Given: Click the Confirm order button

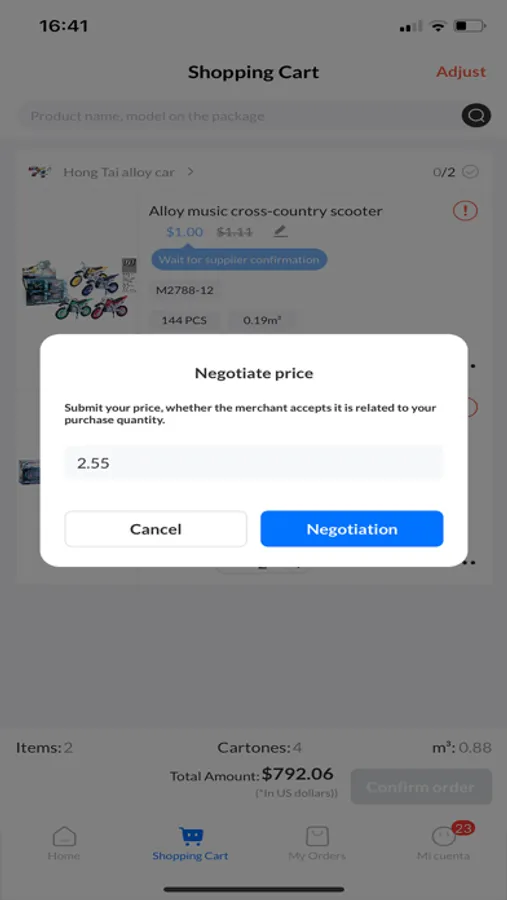Looking at the screenshot, I should (x=421, y=787).
